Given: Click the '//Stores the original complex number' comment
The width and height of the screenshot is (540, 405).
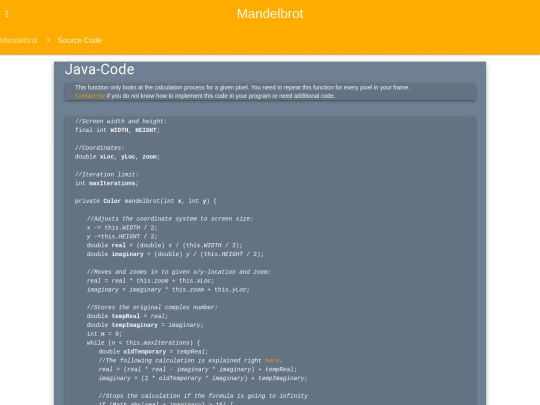Looking at the screenshot, I should click(x=152, y=307).
